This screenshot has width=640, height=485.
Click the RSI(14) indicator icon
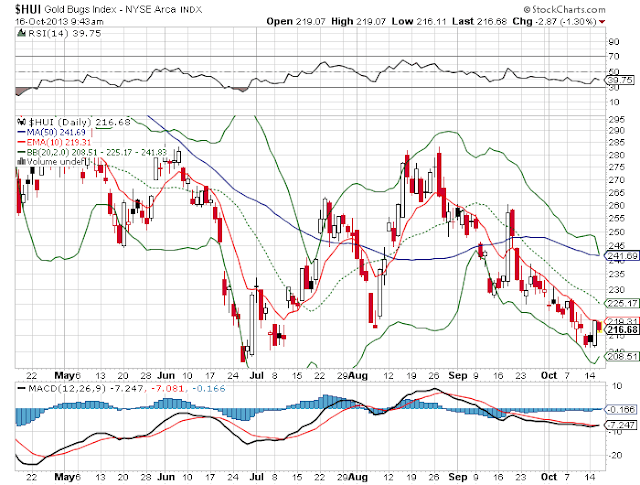click(x=22, y=33)
